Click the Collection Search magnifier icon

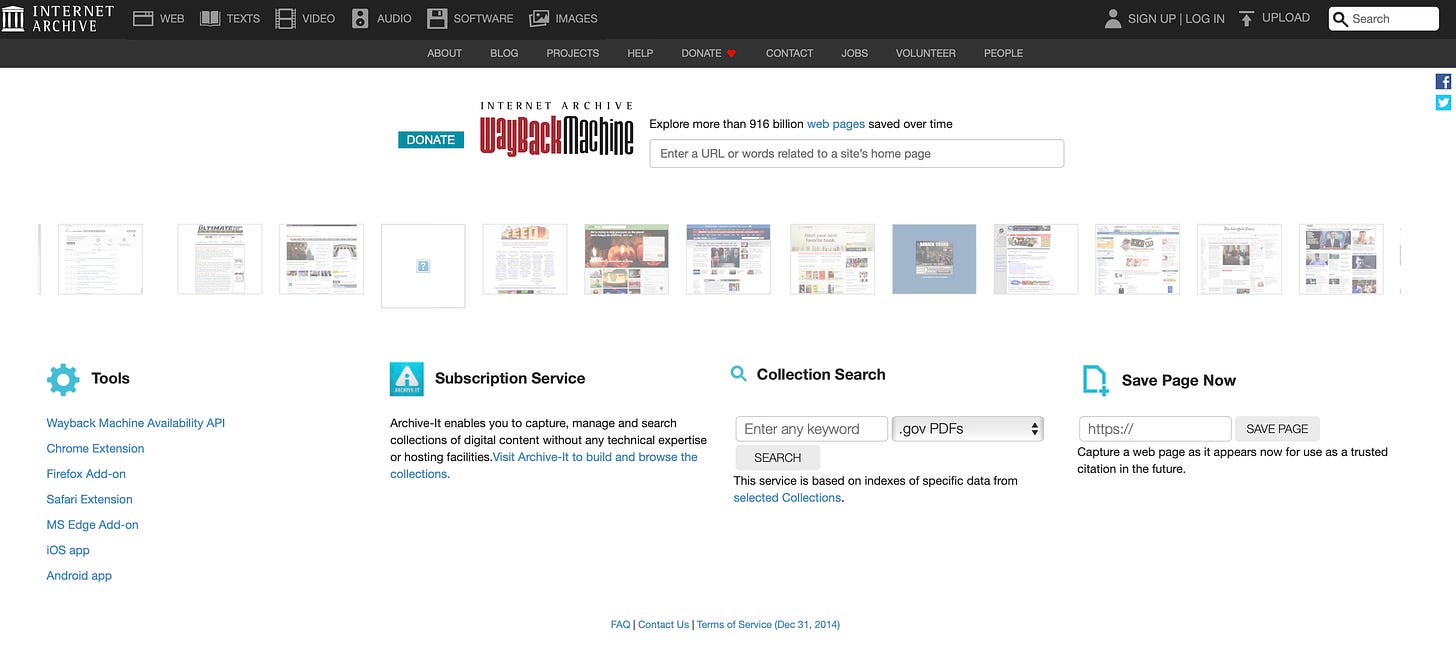pos(739,374)
